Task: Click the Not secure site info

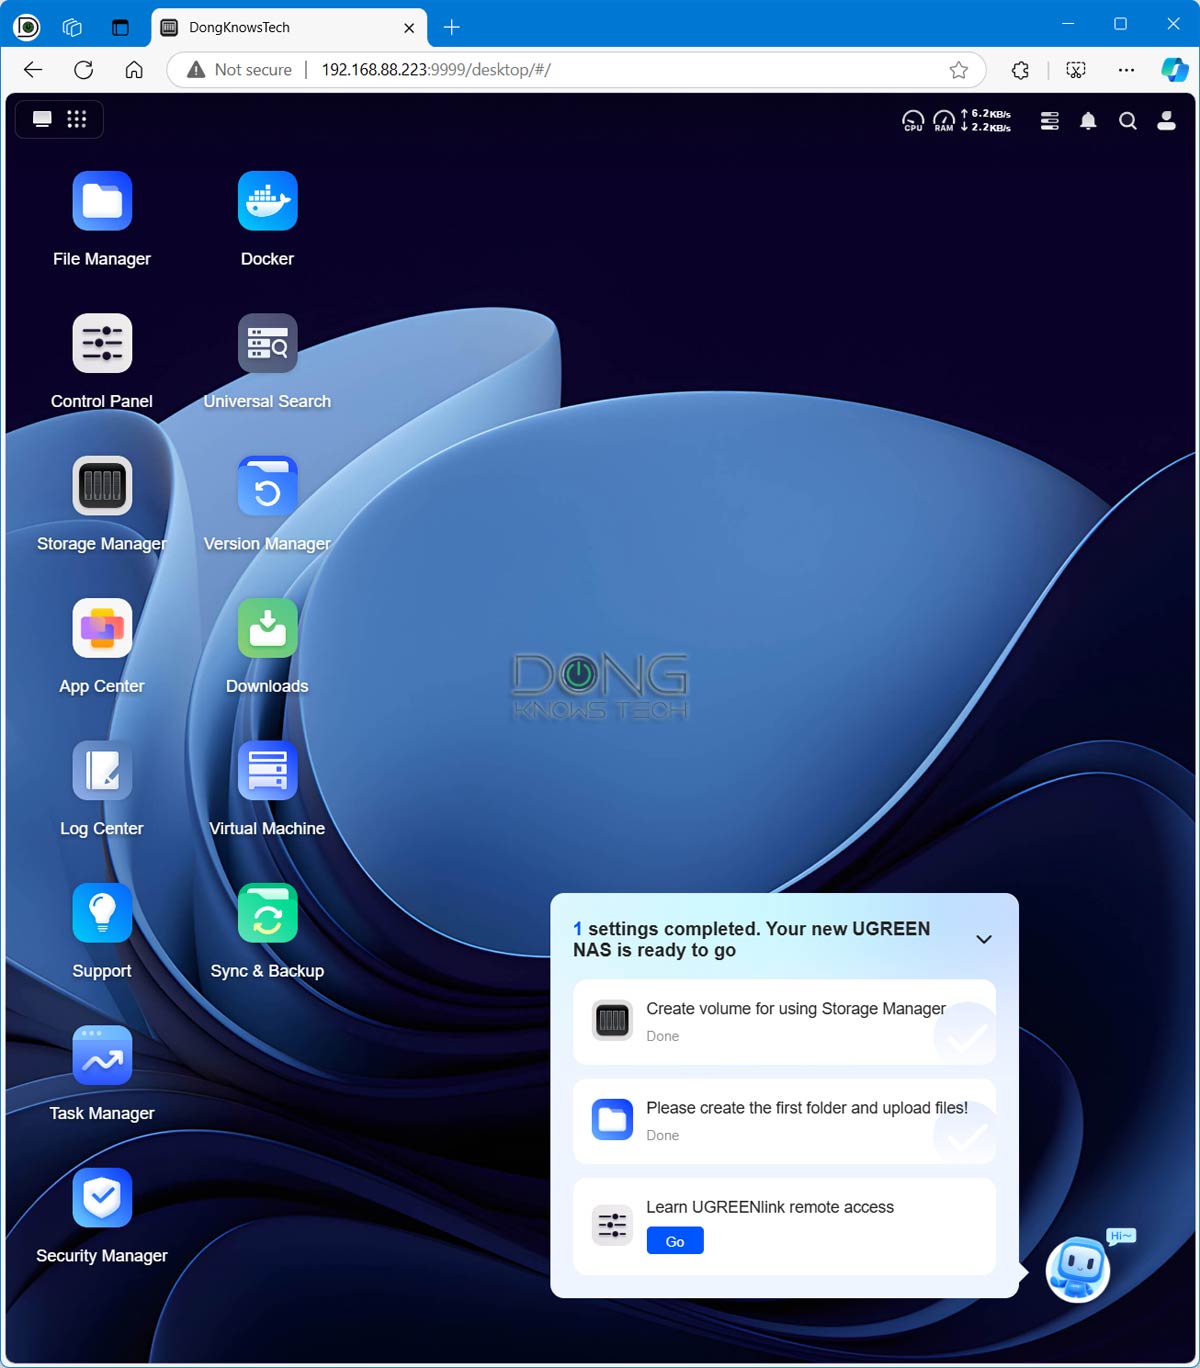Action: click(x=240, y=70)
